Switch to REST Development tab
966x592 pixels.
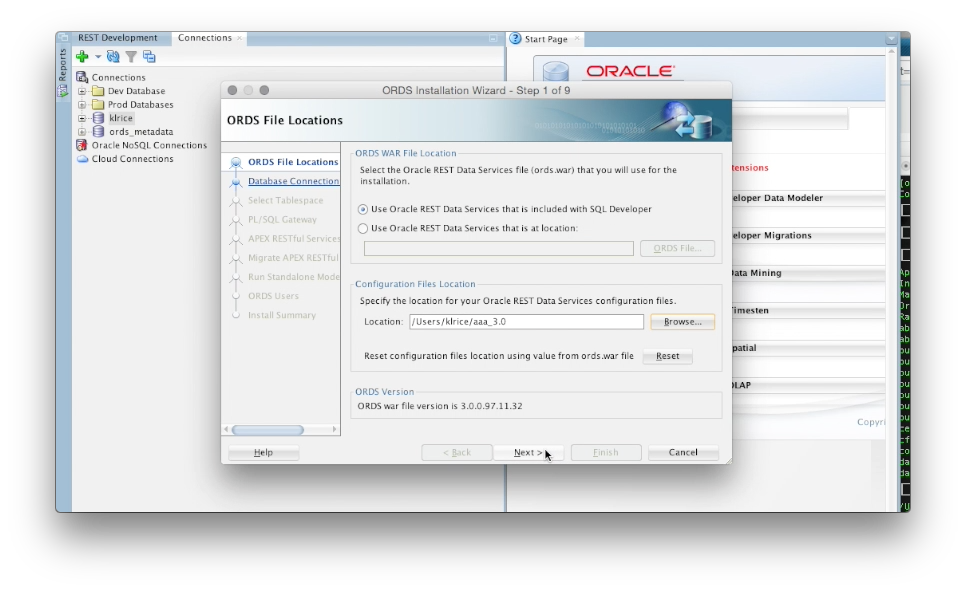tap(117, 38)
